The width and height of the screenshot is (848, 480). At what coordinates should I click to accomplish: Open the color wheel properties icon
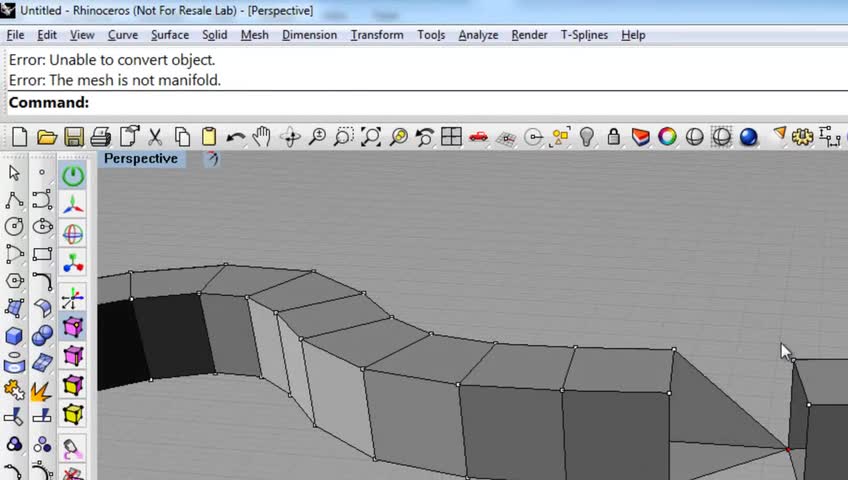pos(667,137)
